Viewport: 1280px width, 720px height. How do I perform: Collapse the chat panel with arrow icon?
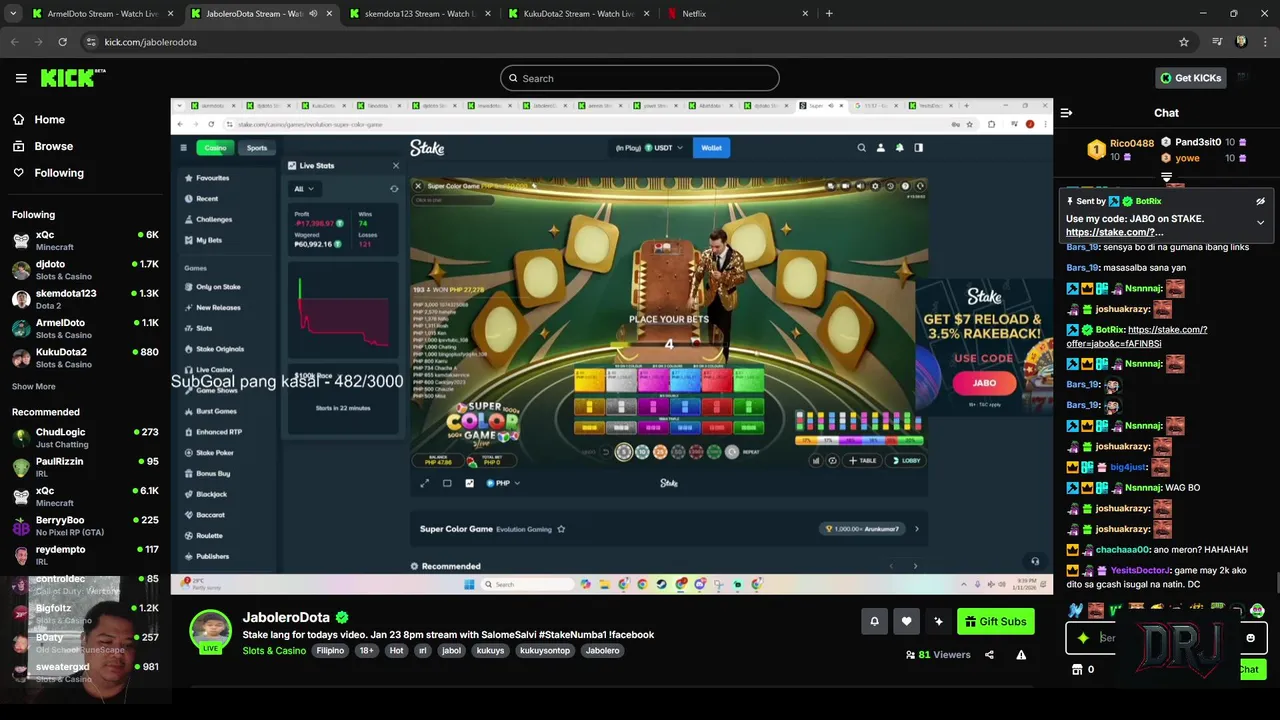click(x=1066, y=113)
